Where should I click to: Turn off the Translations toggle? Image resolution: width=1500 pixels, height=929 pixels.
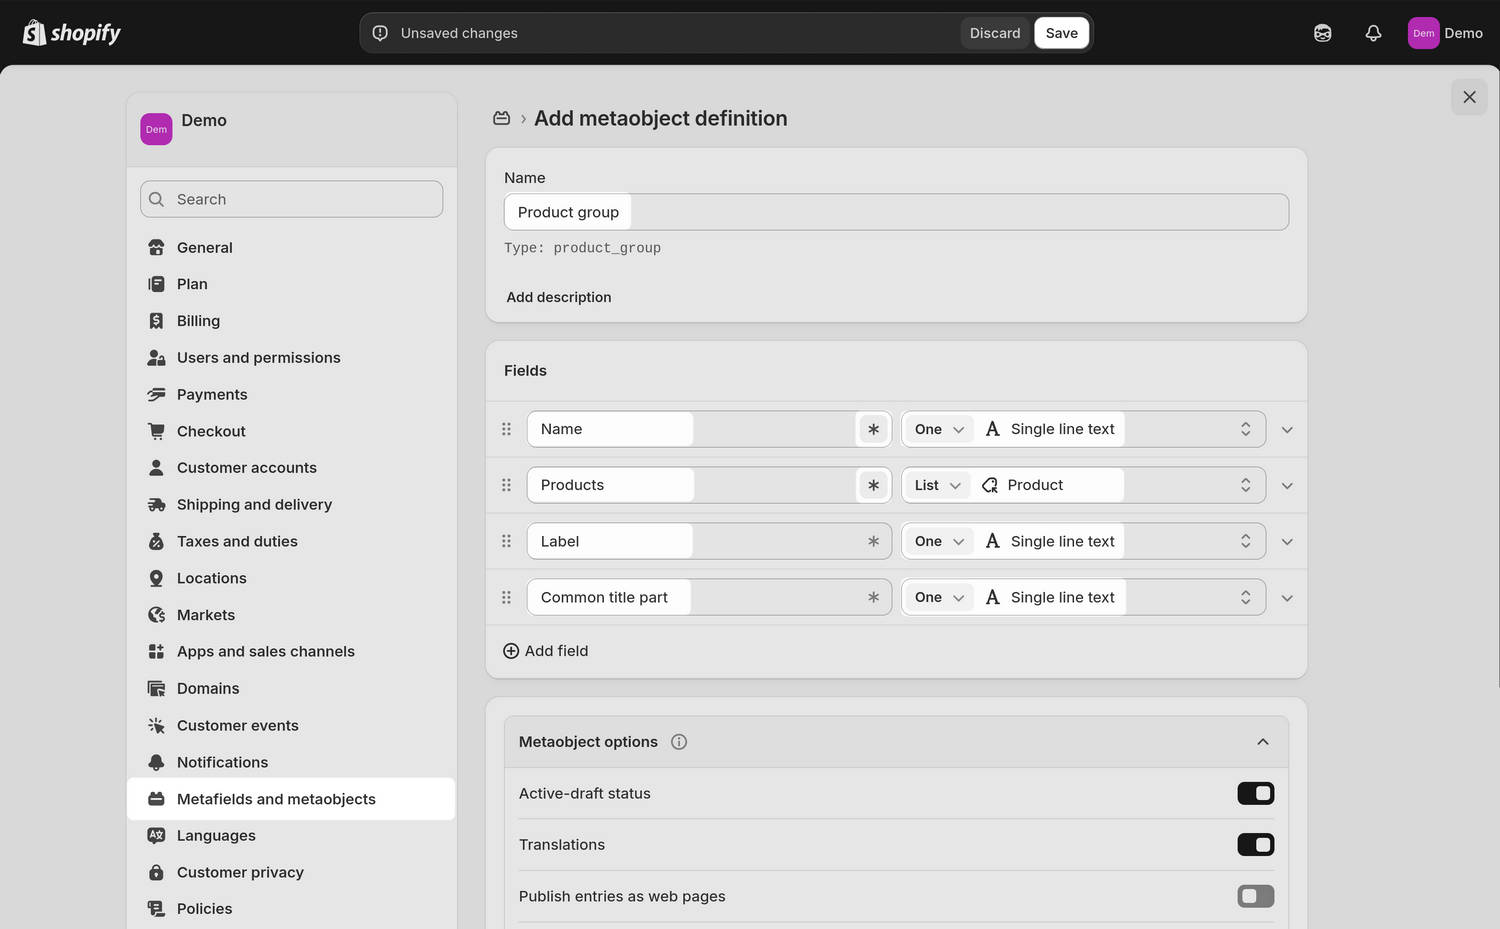point(1255,844)
